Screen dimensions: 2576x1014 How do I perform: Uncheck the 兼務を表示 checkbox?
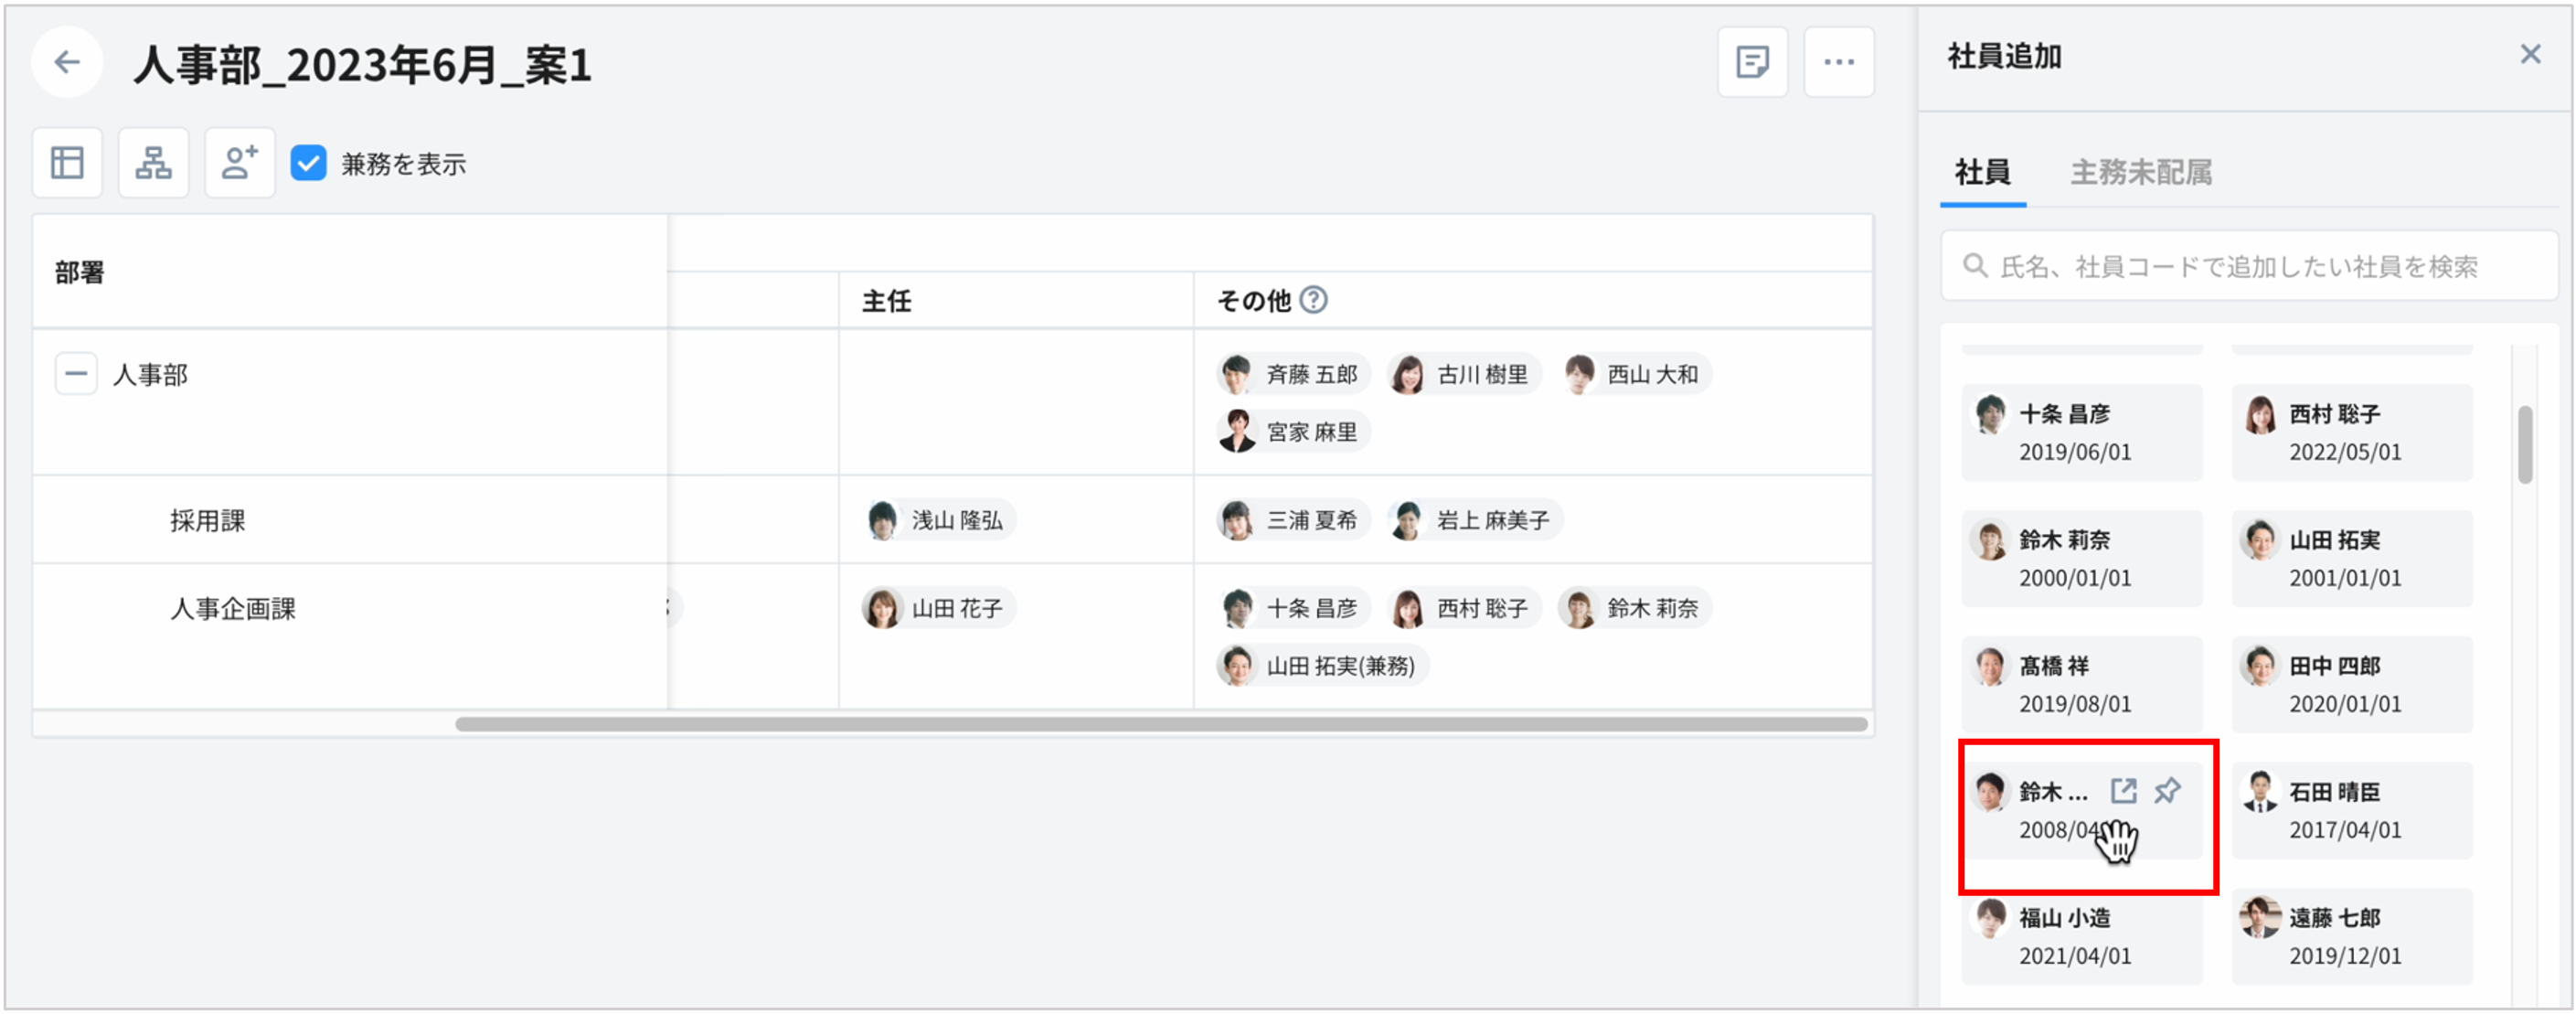309,162
